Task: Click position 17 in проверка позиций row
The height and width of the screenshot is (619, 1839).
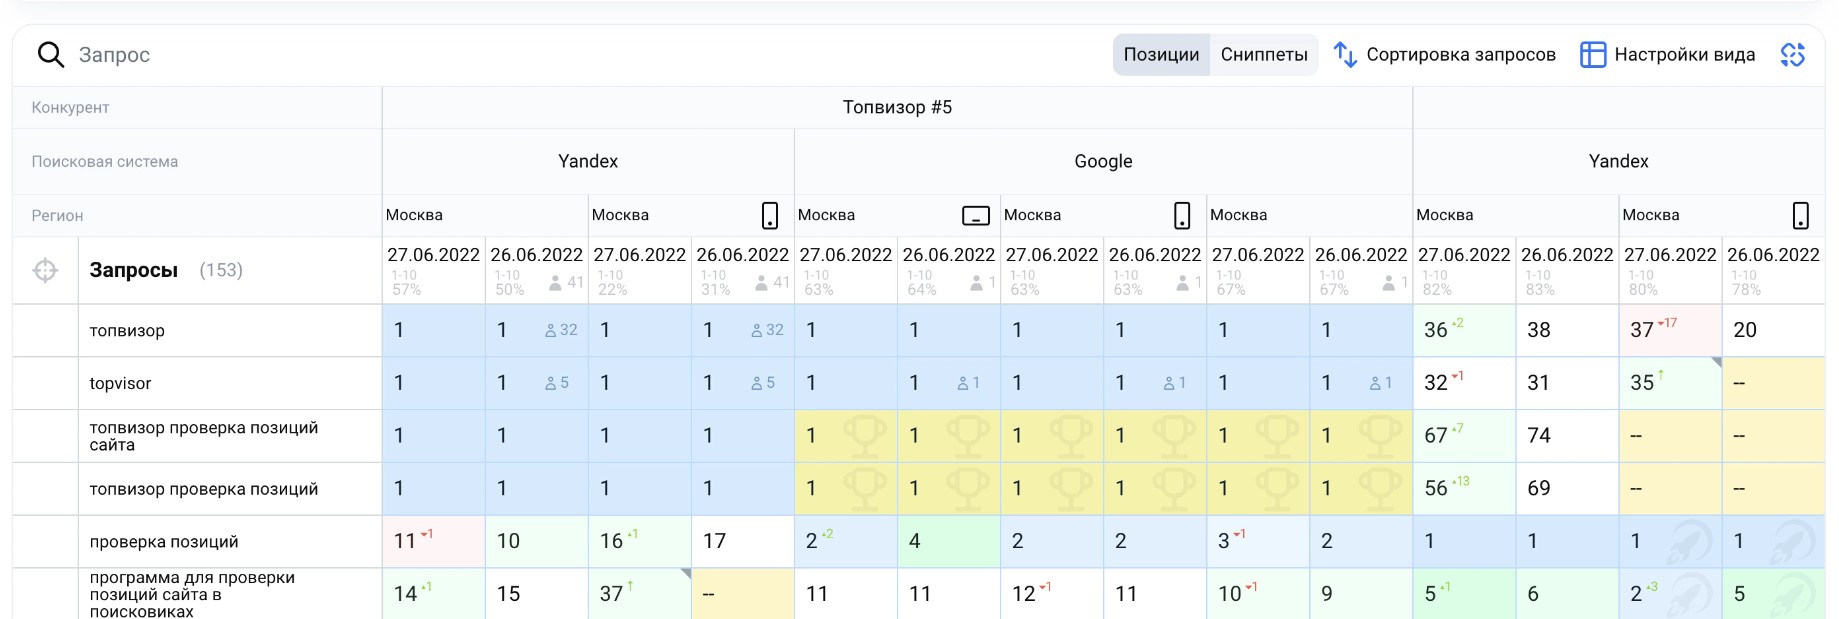Action: (x=714, y=541)
